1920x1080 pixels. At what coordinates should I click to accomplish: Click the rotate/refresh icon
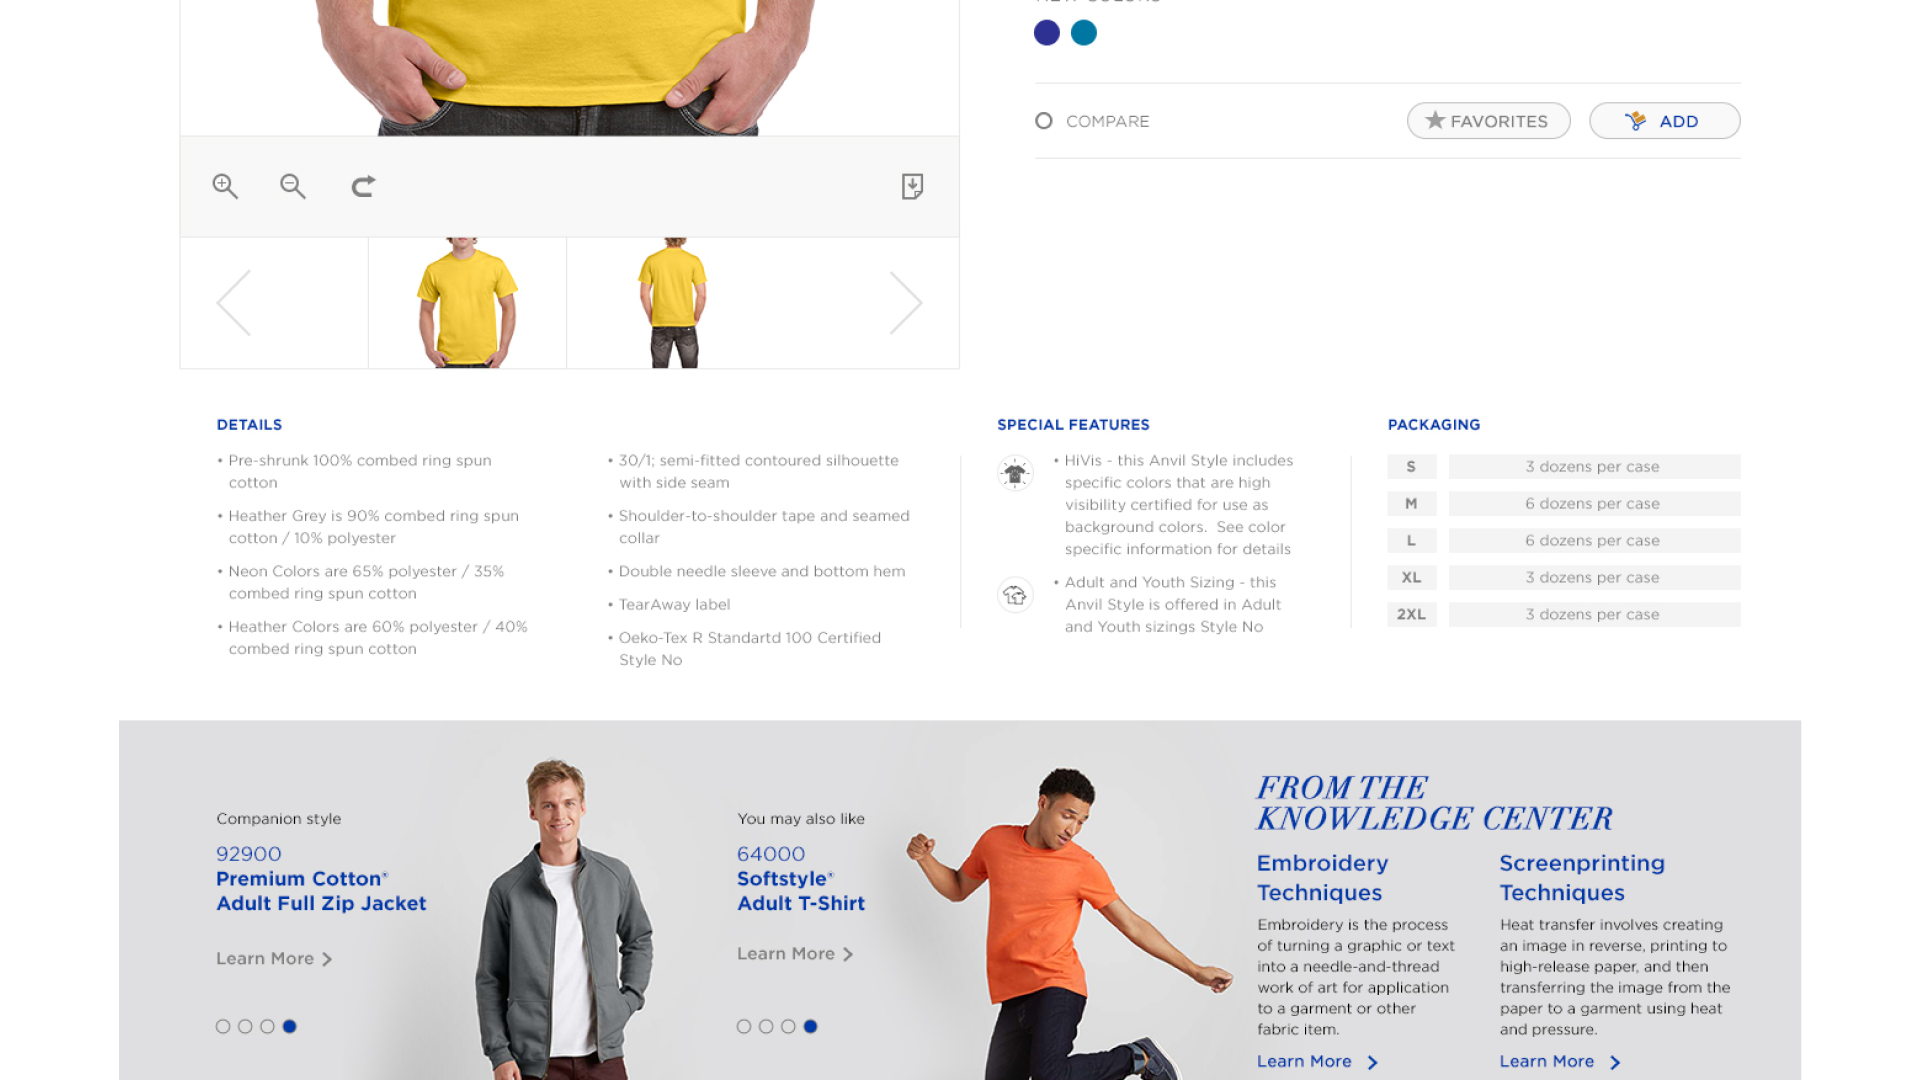tap(363, 186)
